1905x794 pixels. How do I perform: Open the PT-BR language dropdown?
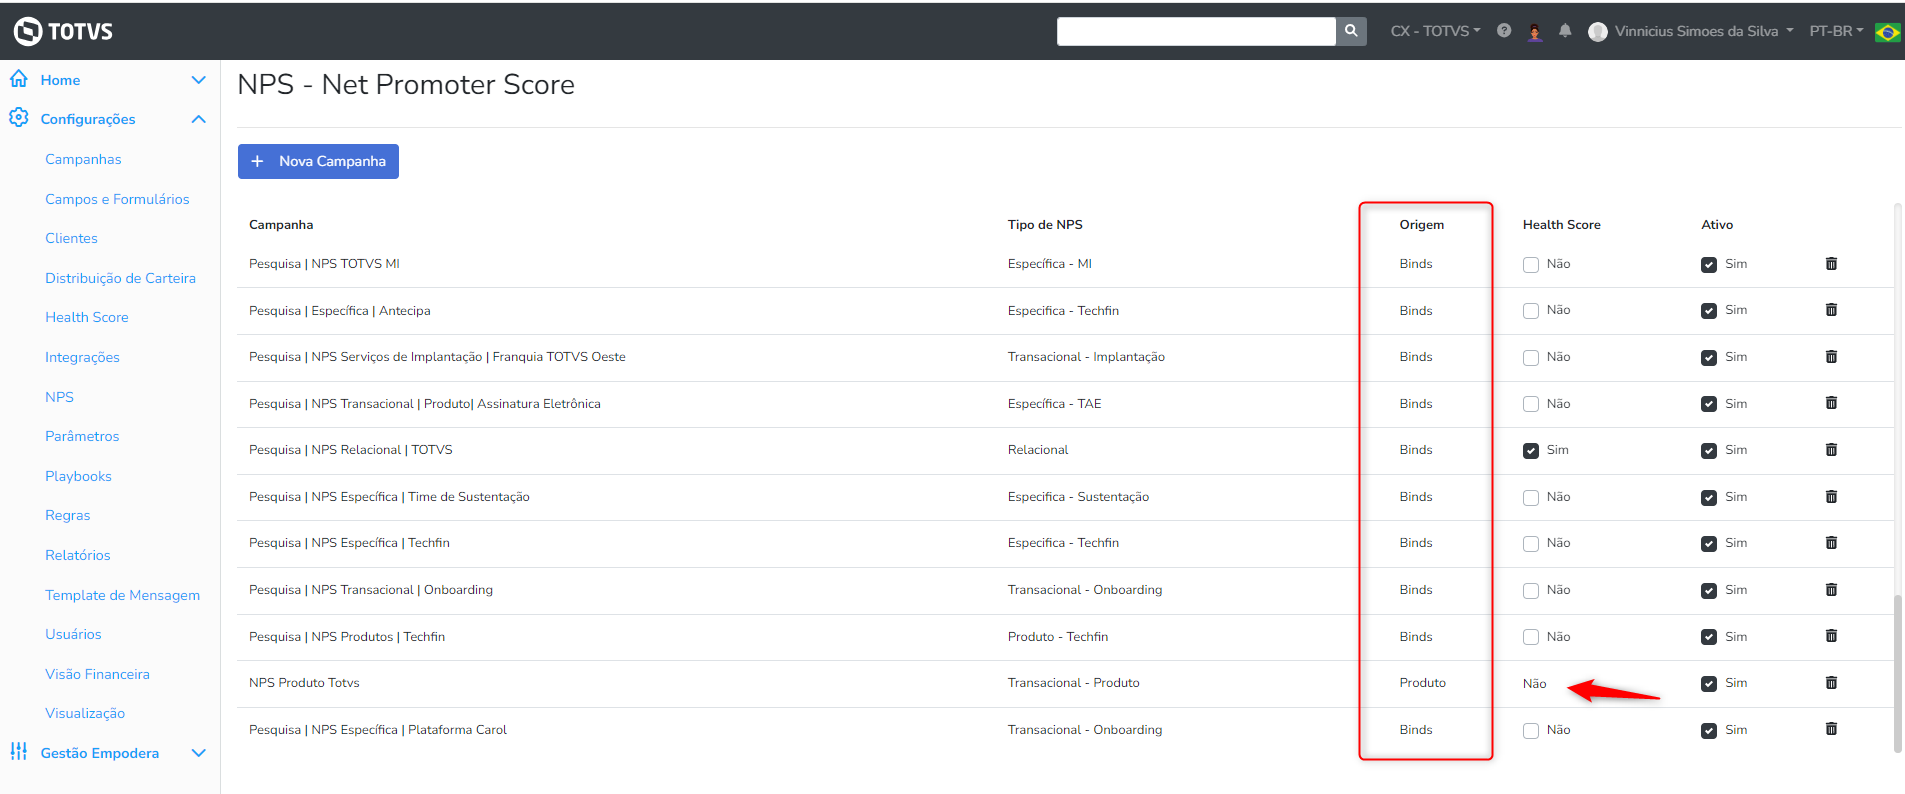coord(1836,31)
